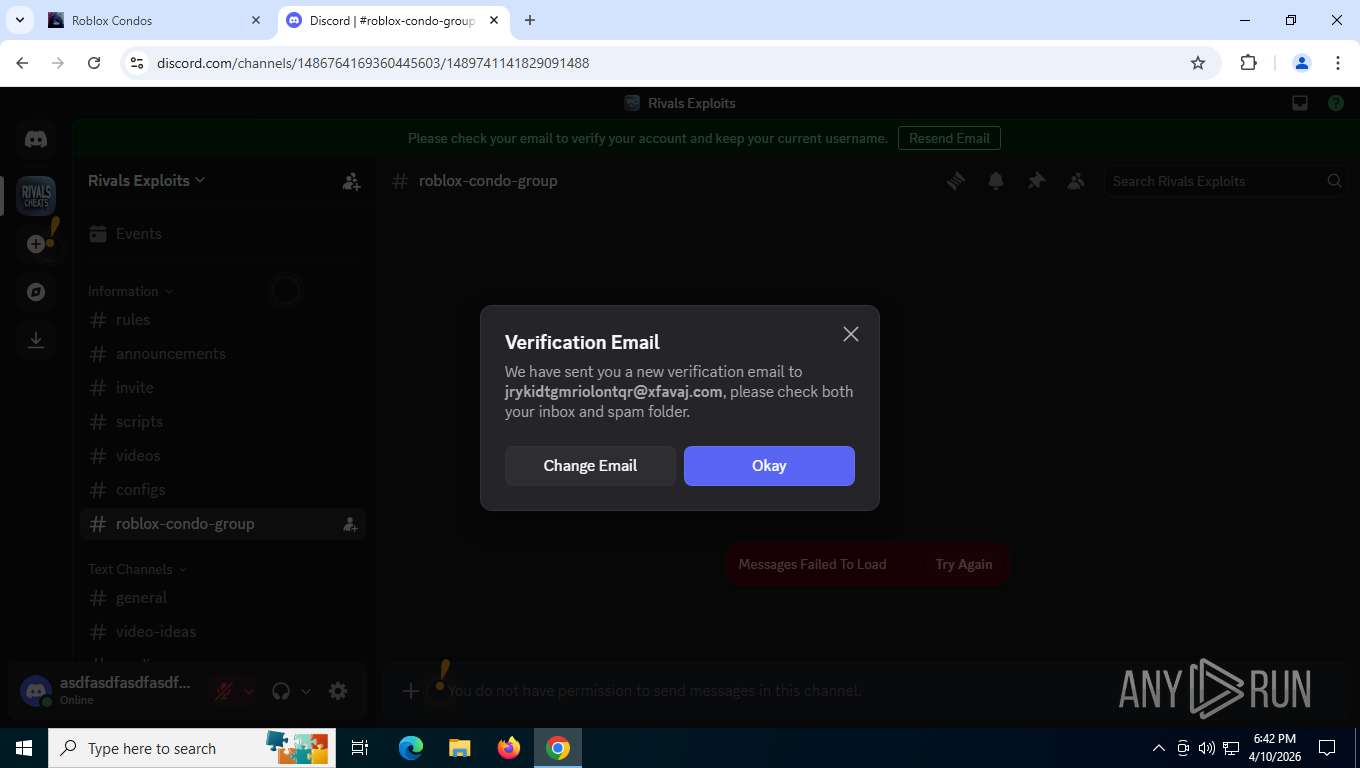The width and height of the screenshot is (1360, 768).
Task: Collapse the Information category
Action: pos(130,291)
